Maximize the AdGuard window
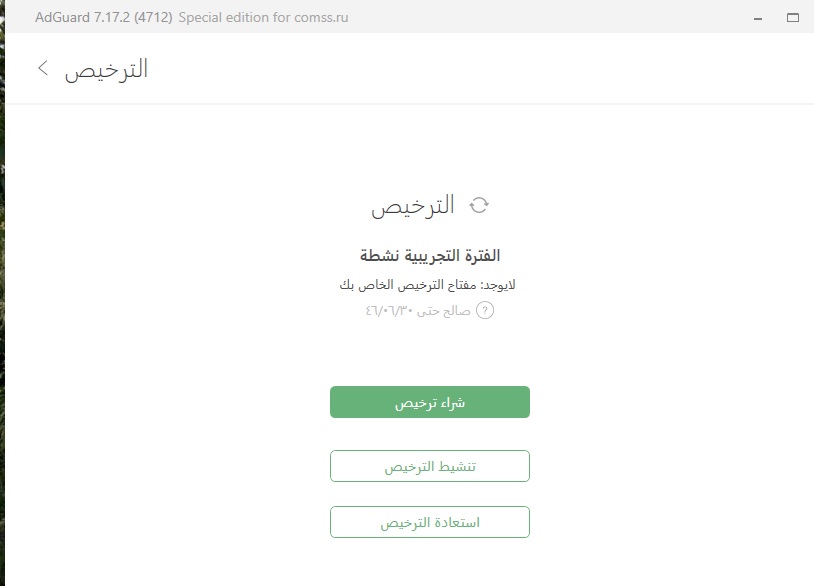This screenshot has width=814, height=586. point(793,18)
